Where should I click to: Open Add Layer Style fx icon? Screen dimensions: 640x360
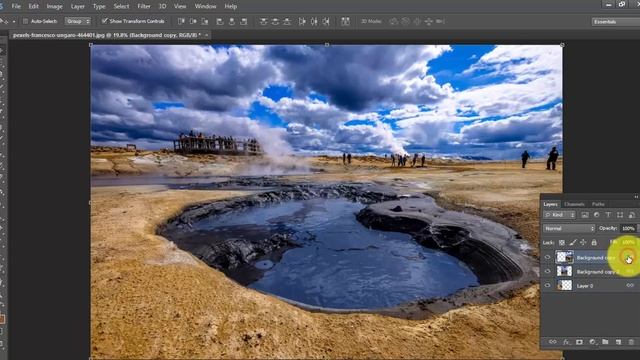566,342
